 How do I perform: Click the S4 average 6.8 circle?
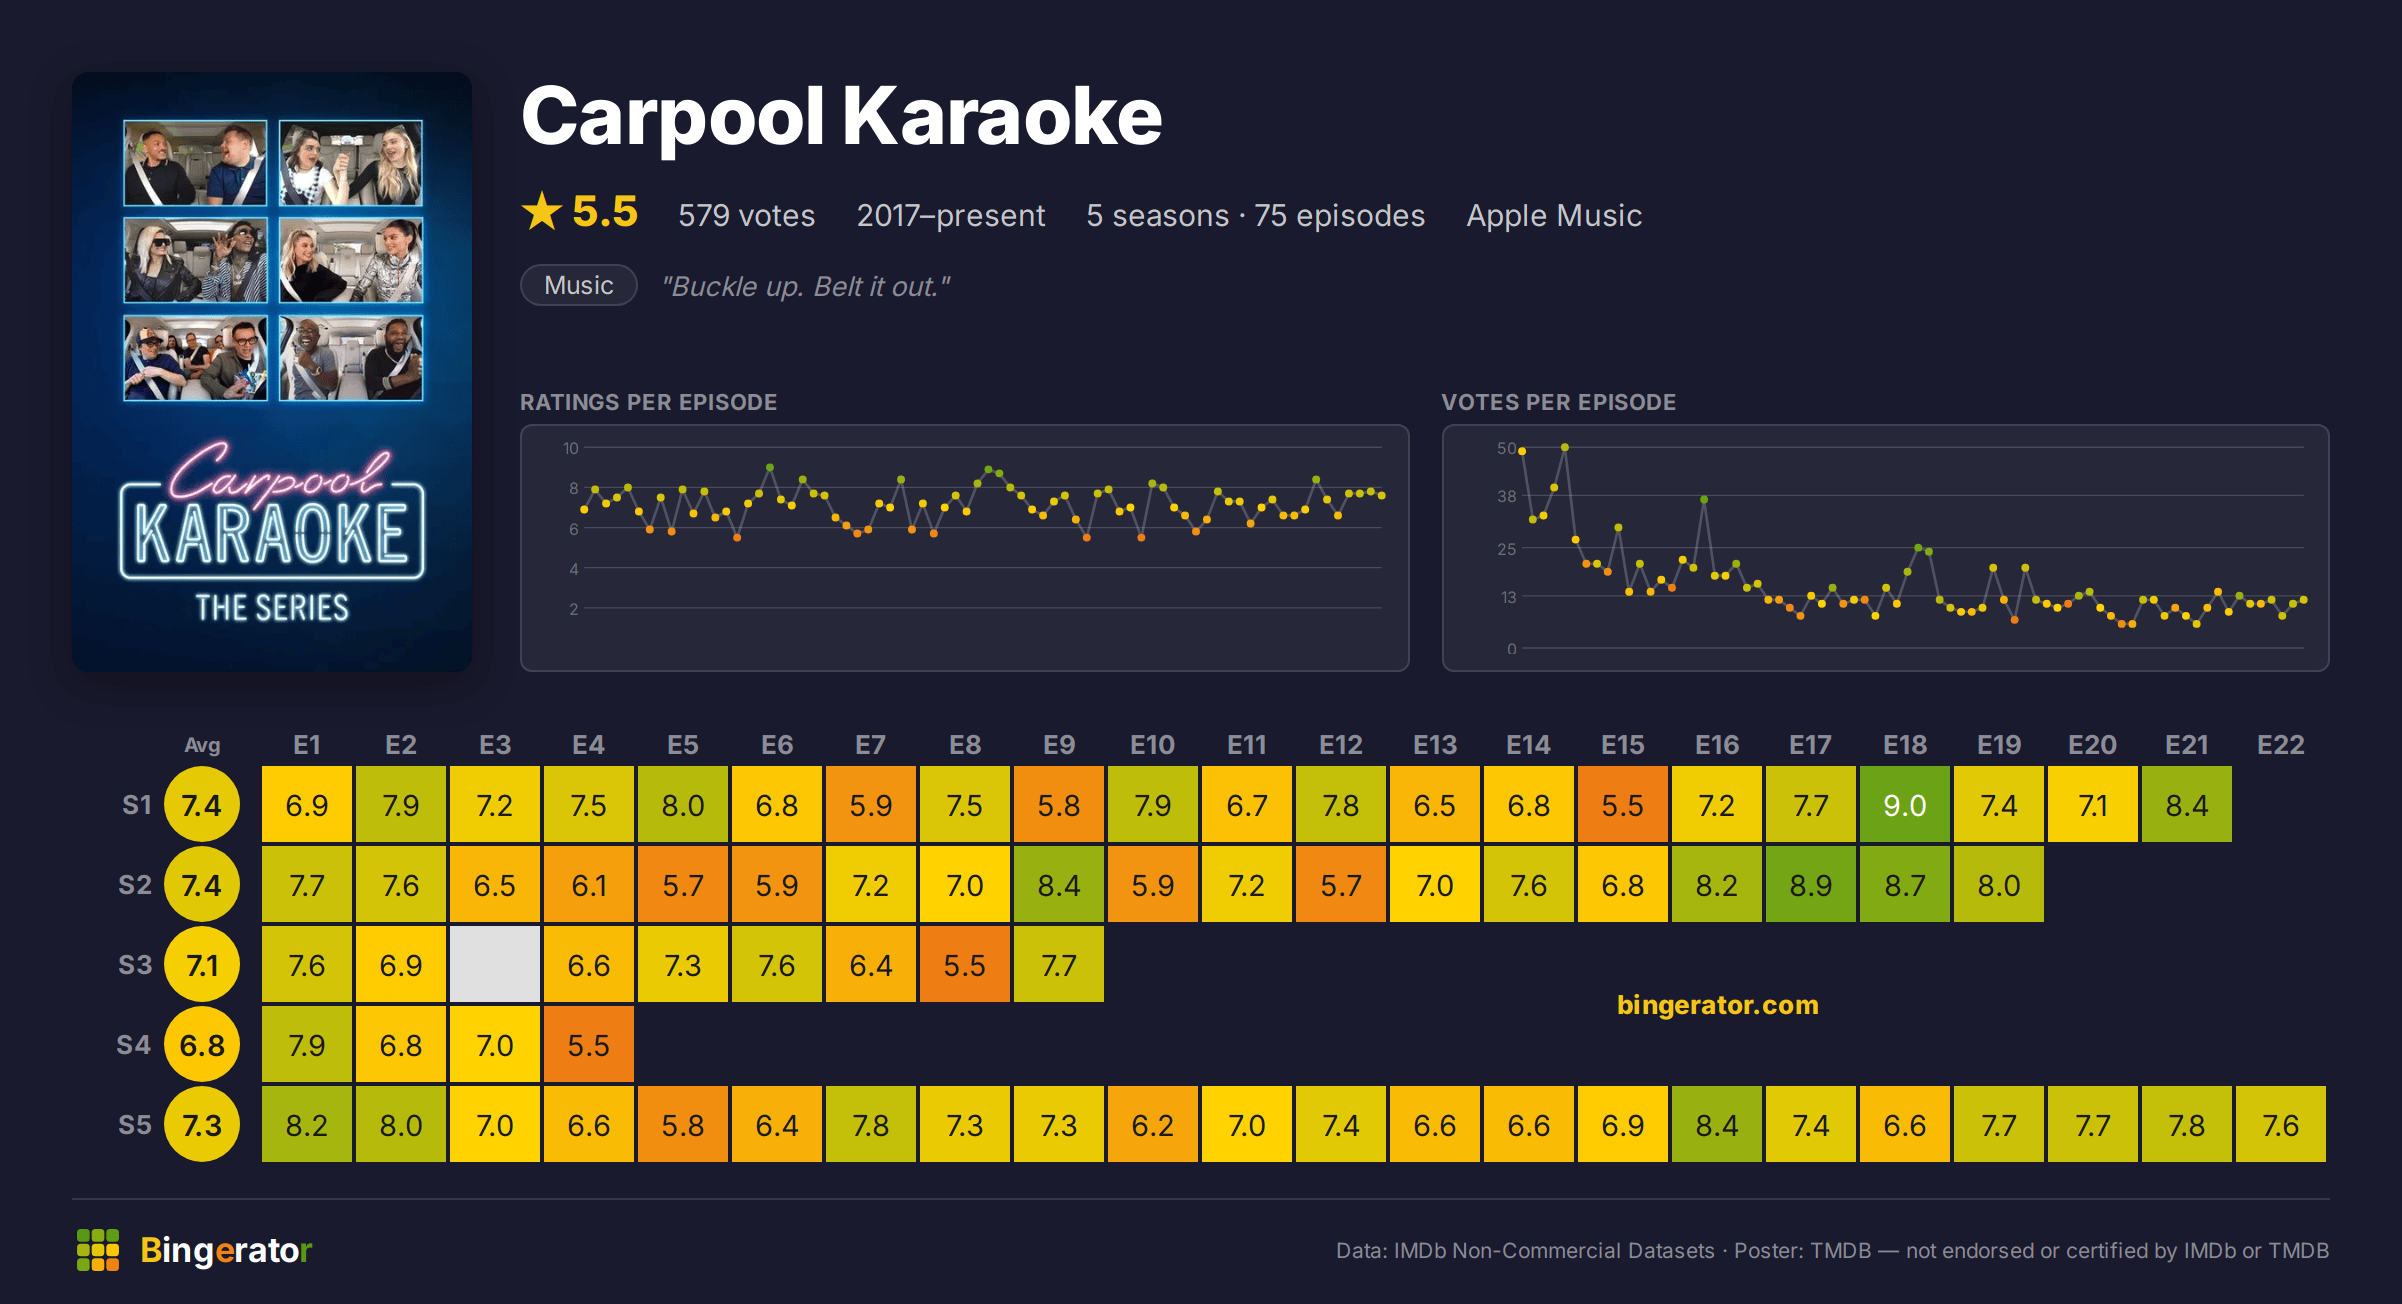pos(202,1045)
